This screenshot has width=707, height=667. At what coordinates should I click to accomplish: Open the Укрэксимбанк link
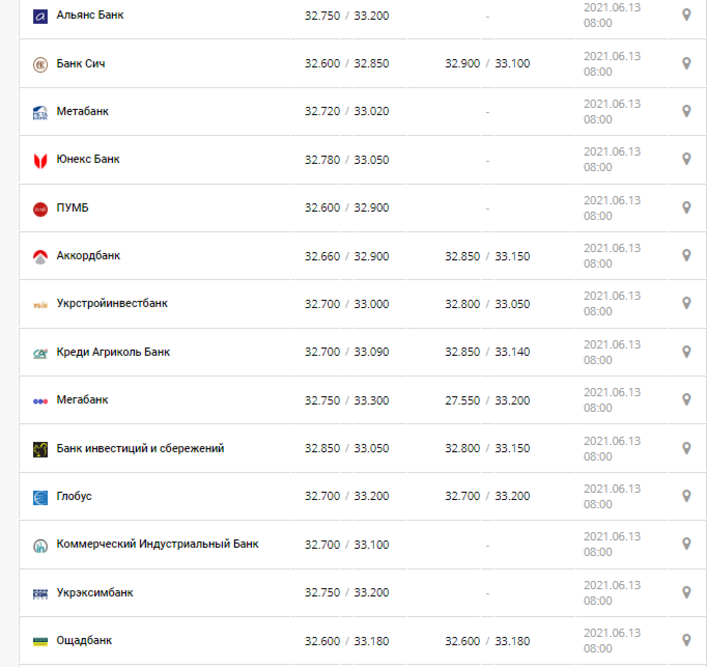click(95, 593)
